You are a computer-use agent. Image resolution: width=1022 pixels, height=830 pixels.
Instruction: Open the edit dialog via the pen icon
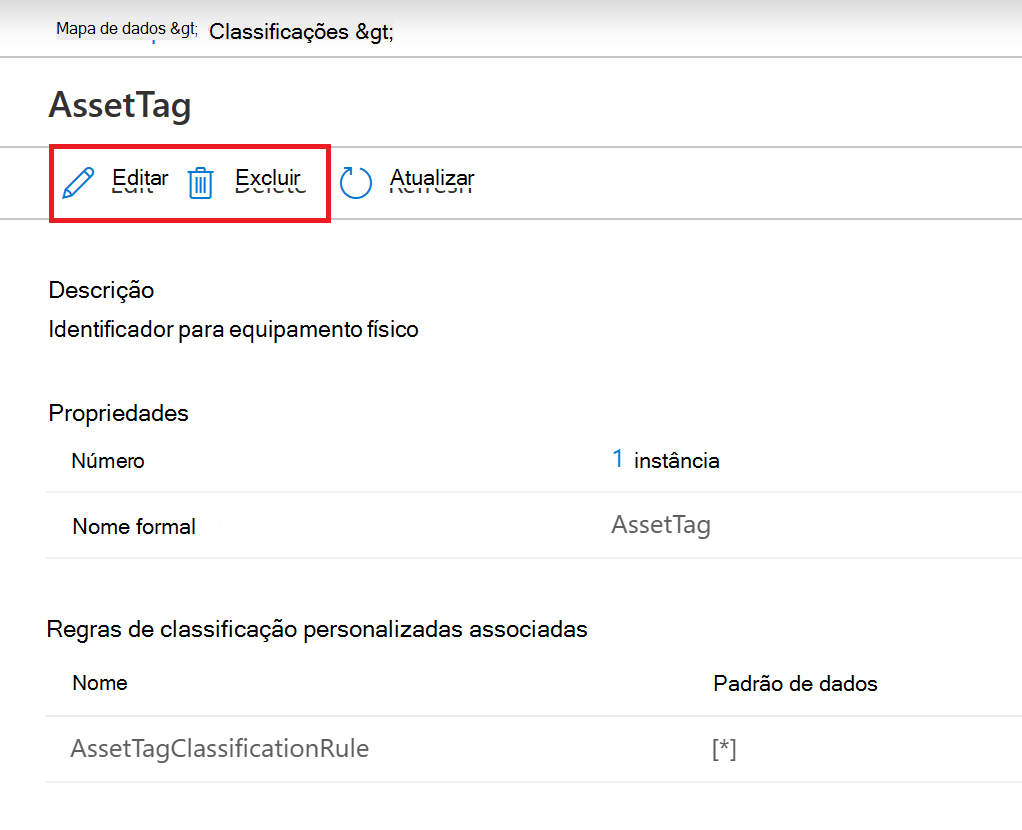pos(79,182)
